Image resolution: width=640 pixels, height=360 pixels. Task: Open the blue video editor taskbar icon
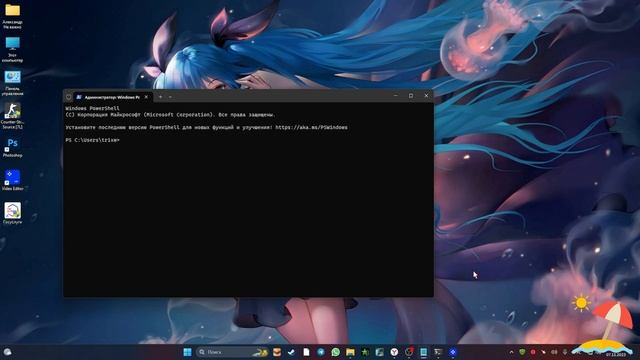coord(453,352)
